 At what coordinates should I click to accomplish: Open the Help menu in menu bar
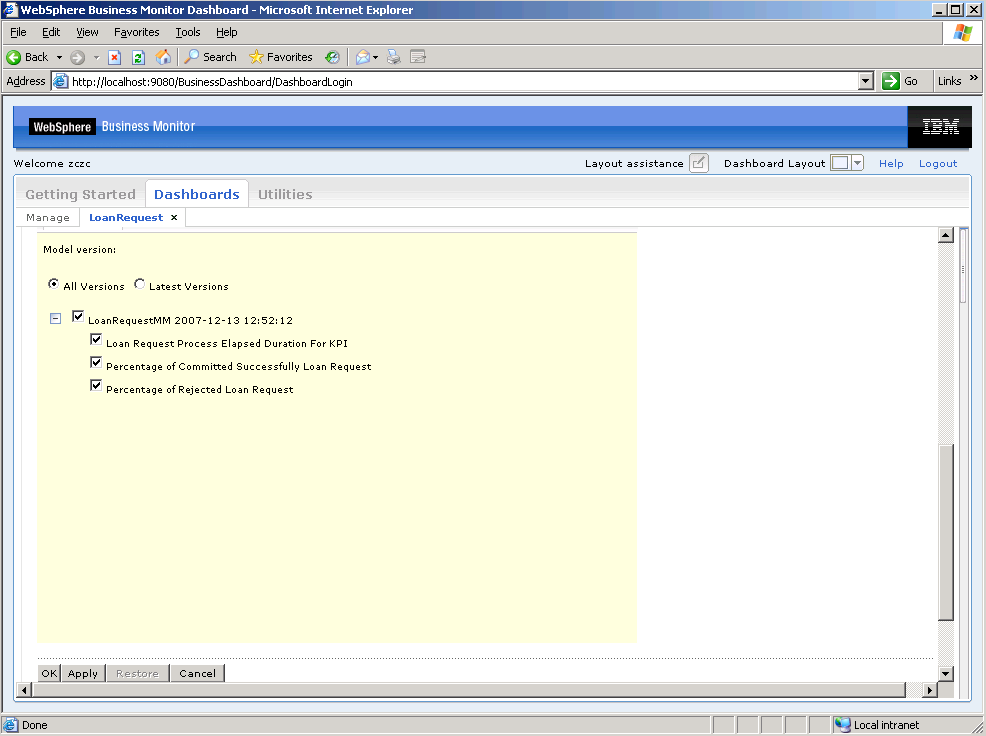click(226, 32)
